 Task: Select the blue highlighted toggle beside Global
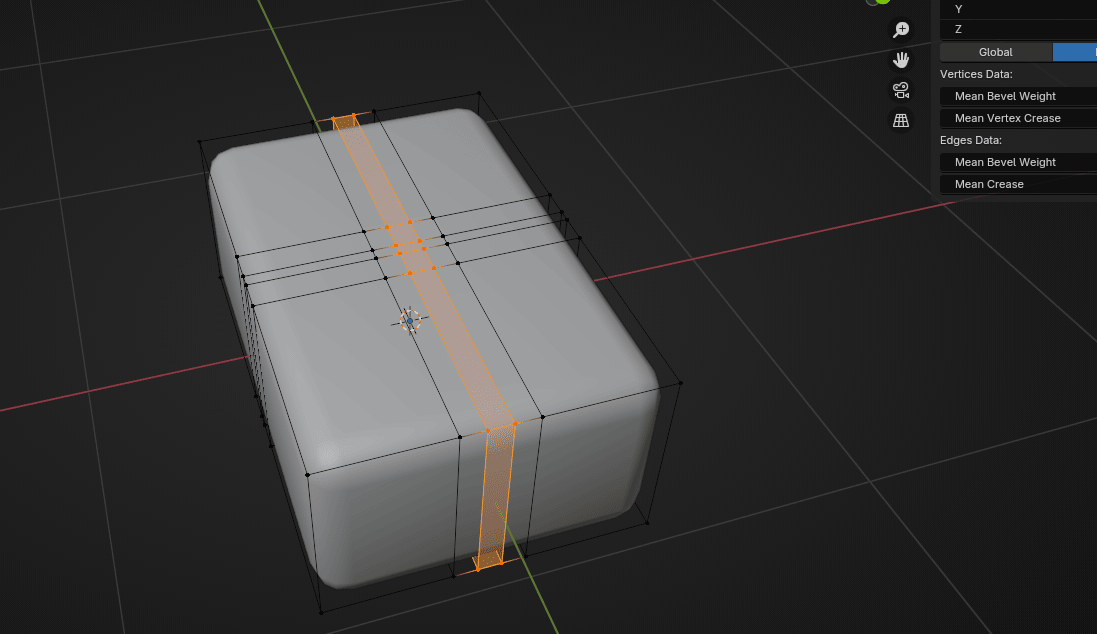click(1075, 52)
